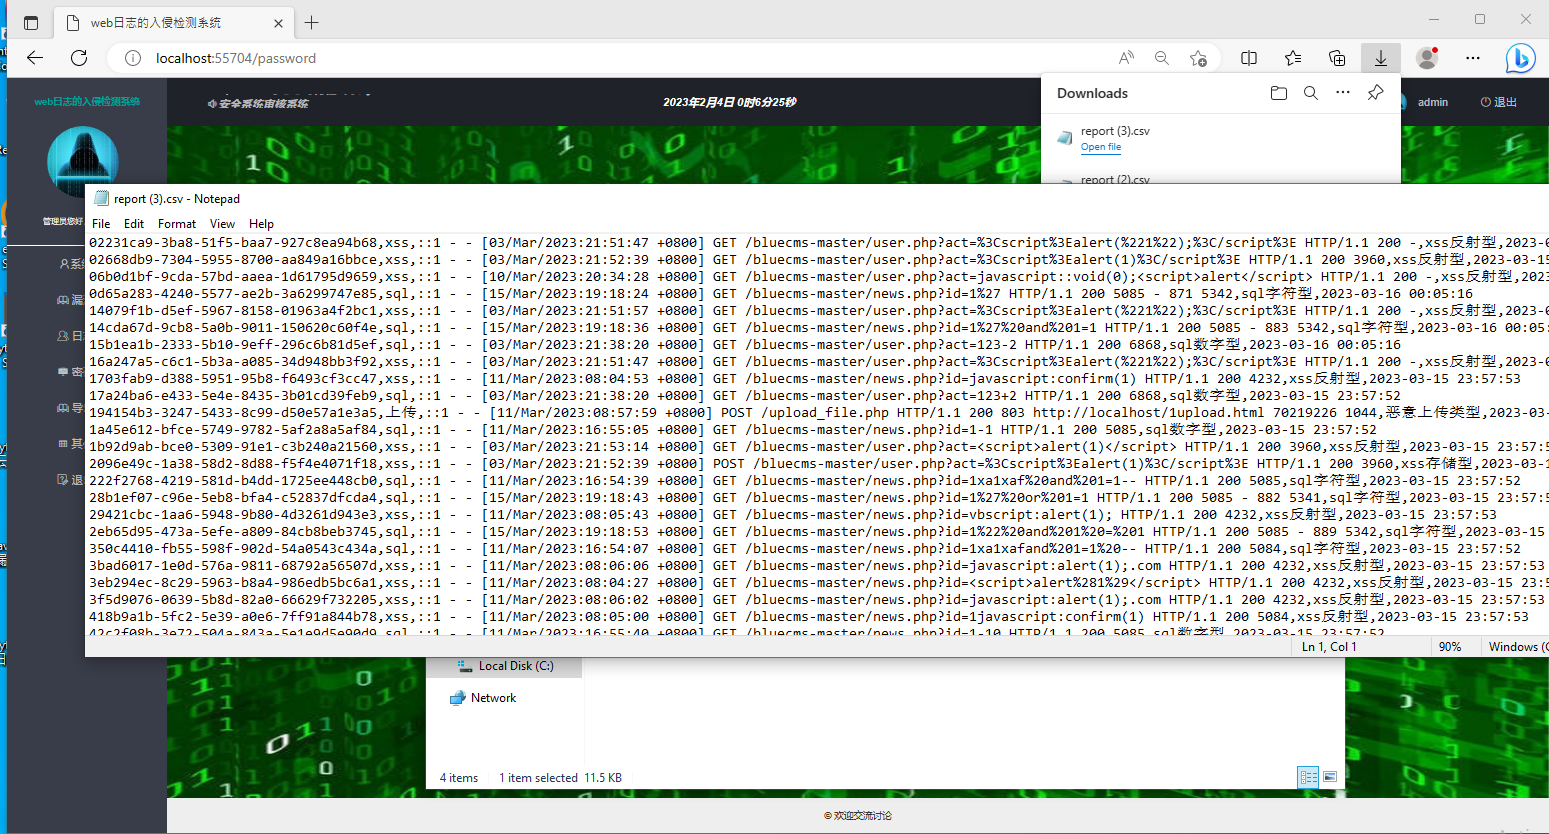The width and height of the screenshot is (1549, 834).
Task: Click the sixth sidebar item with grid icon
Action: [70, 444]
